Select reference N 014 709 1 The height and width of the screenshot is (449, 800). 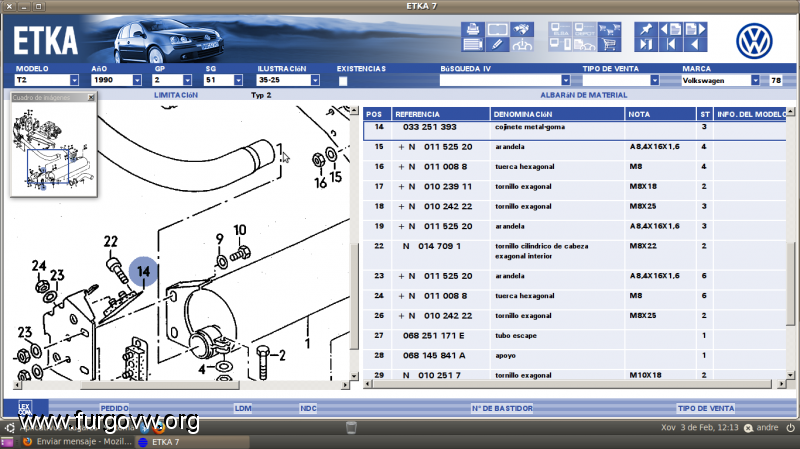click(x=432, y=246)
